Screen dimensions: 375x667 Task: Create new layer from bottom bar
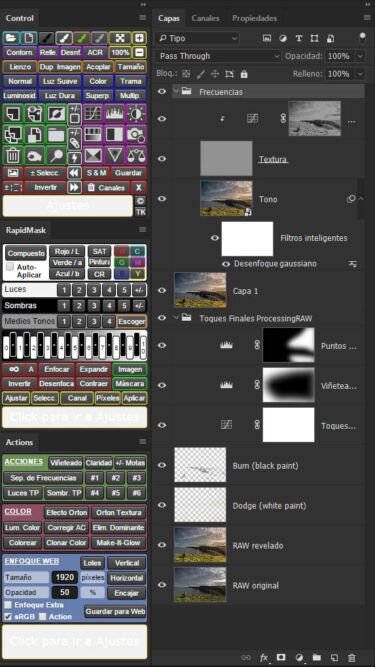334,658
